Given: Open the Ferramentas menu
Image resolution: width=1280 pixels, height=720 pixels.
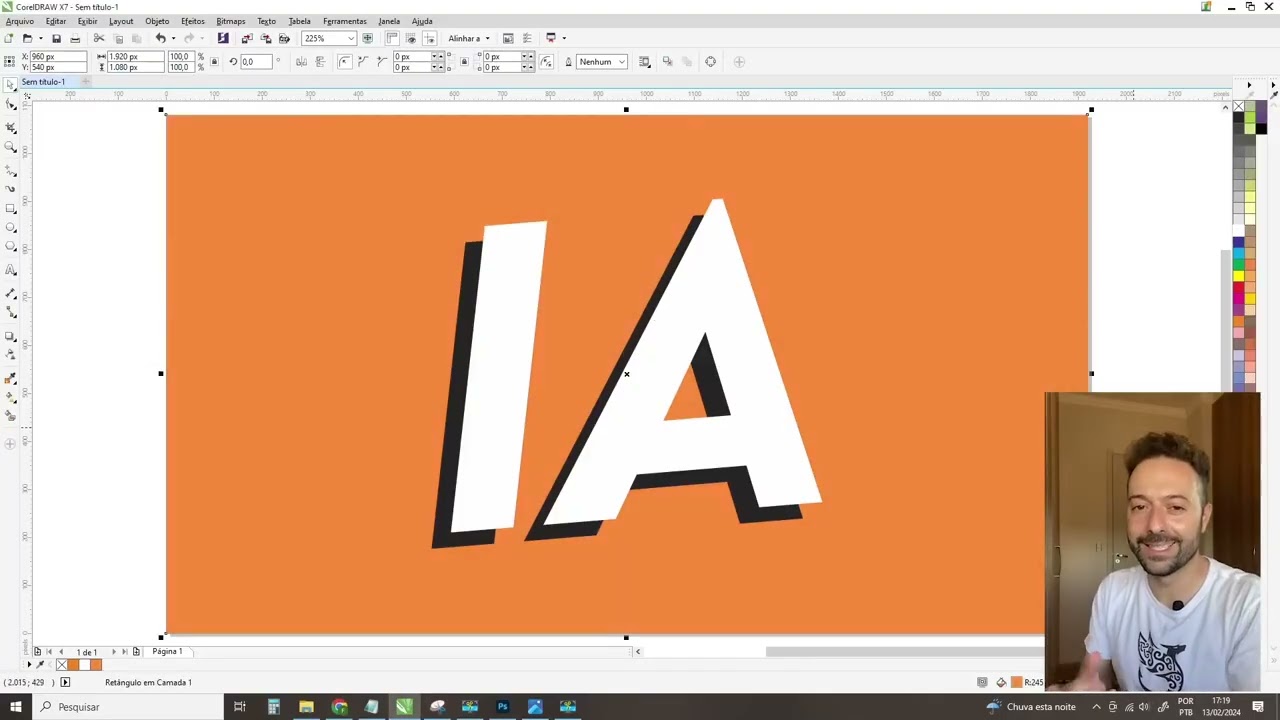Looking at the screenshot, I should pos(345,21).
